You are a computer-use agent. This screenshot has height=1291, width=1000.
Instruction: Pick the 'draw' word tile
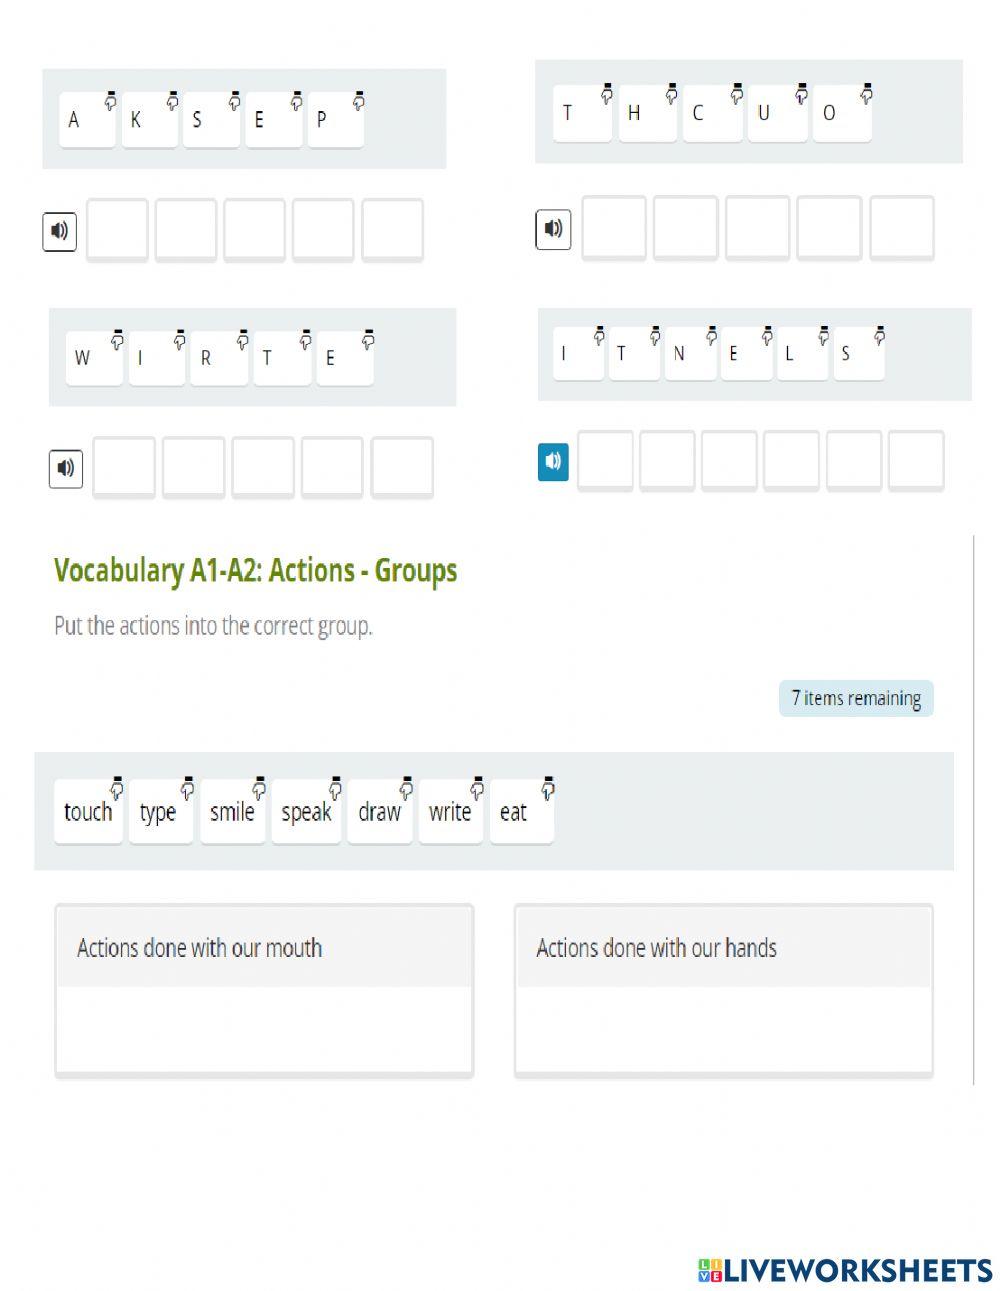[x=380, y=812]
